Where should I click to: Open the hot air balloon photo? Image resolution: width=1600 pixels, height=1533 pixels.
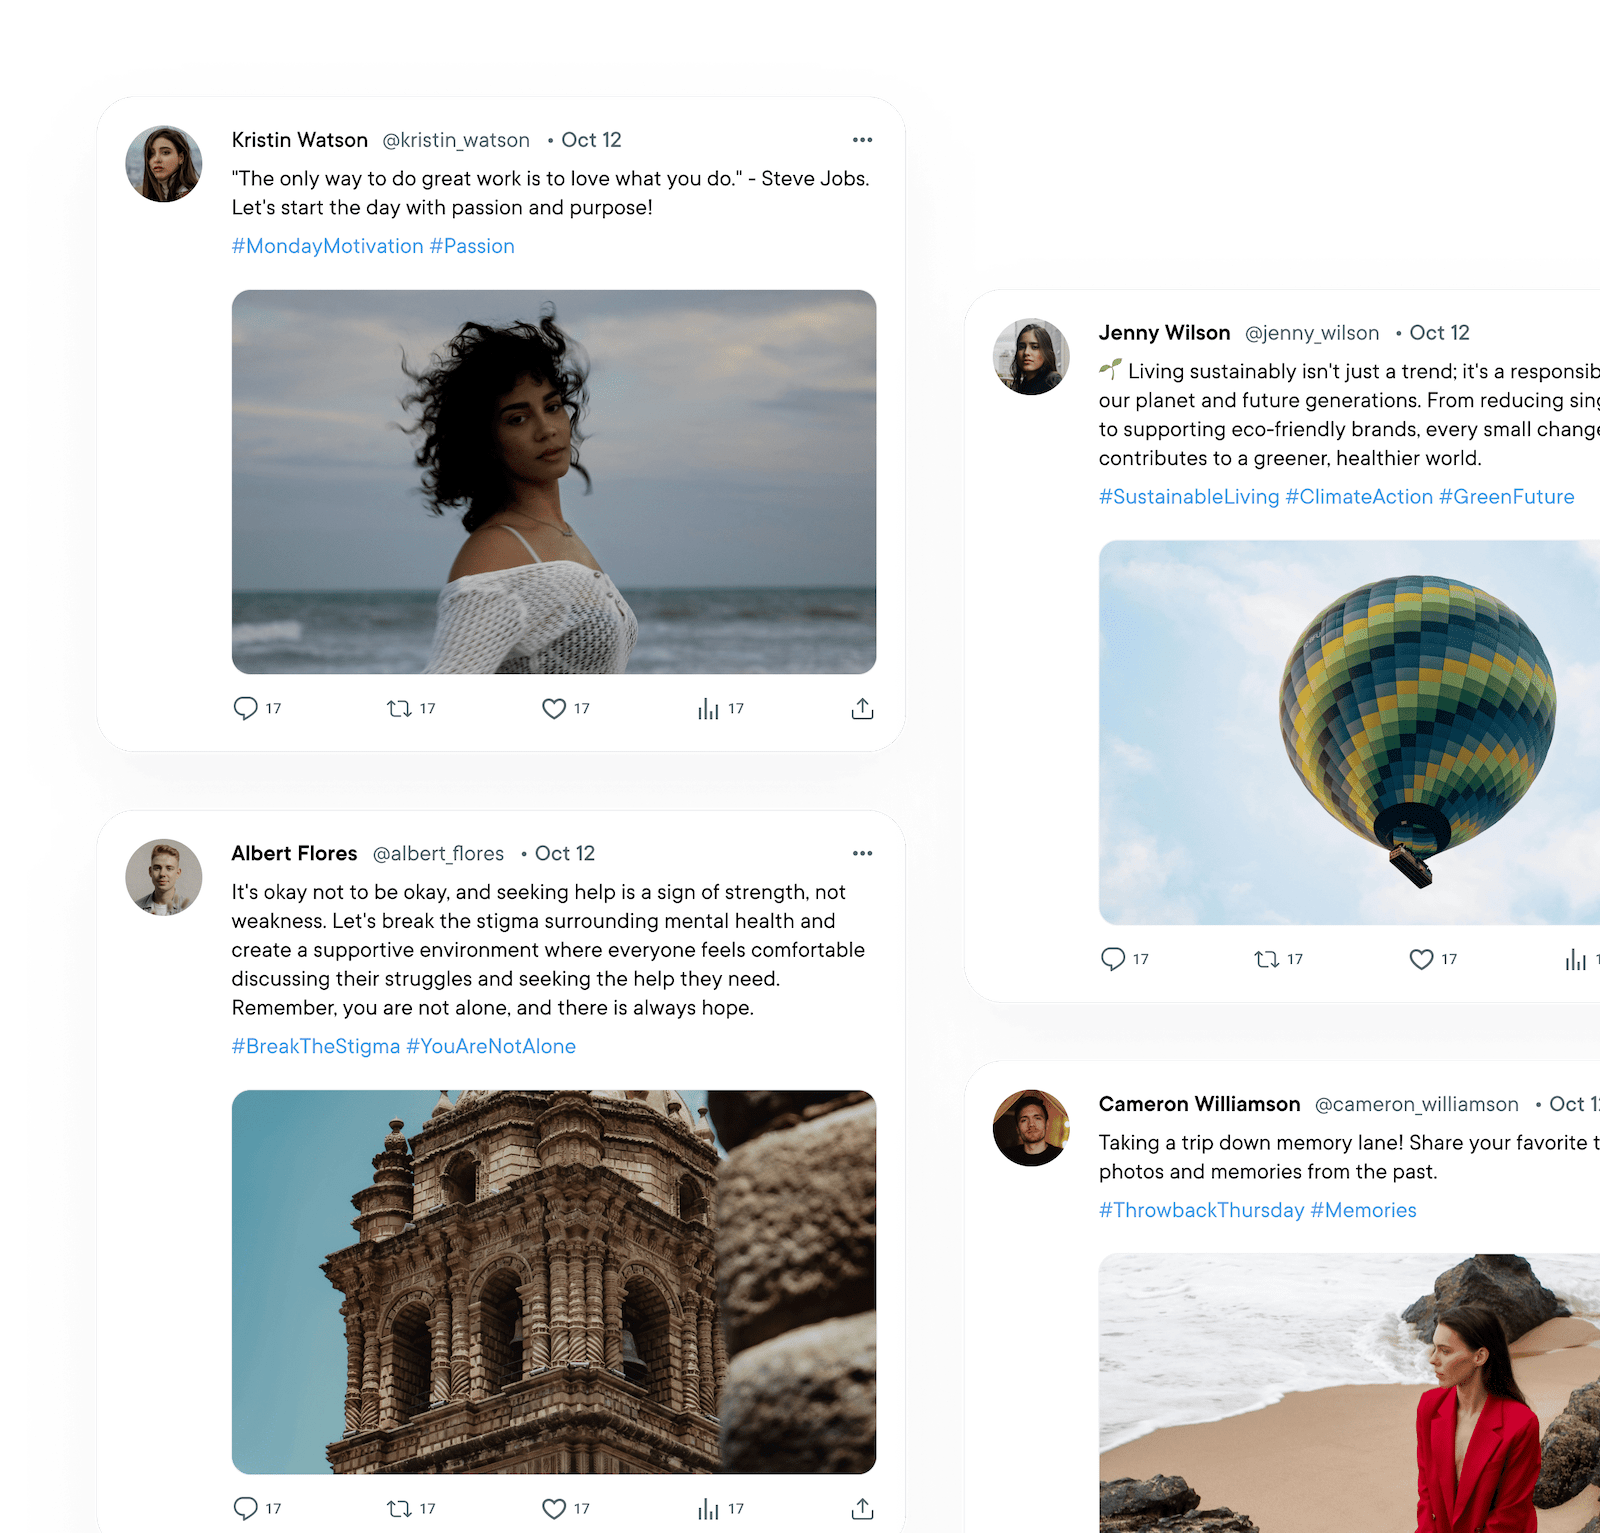coord(1350,732)
